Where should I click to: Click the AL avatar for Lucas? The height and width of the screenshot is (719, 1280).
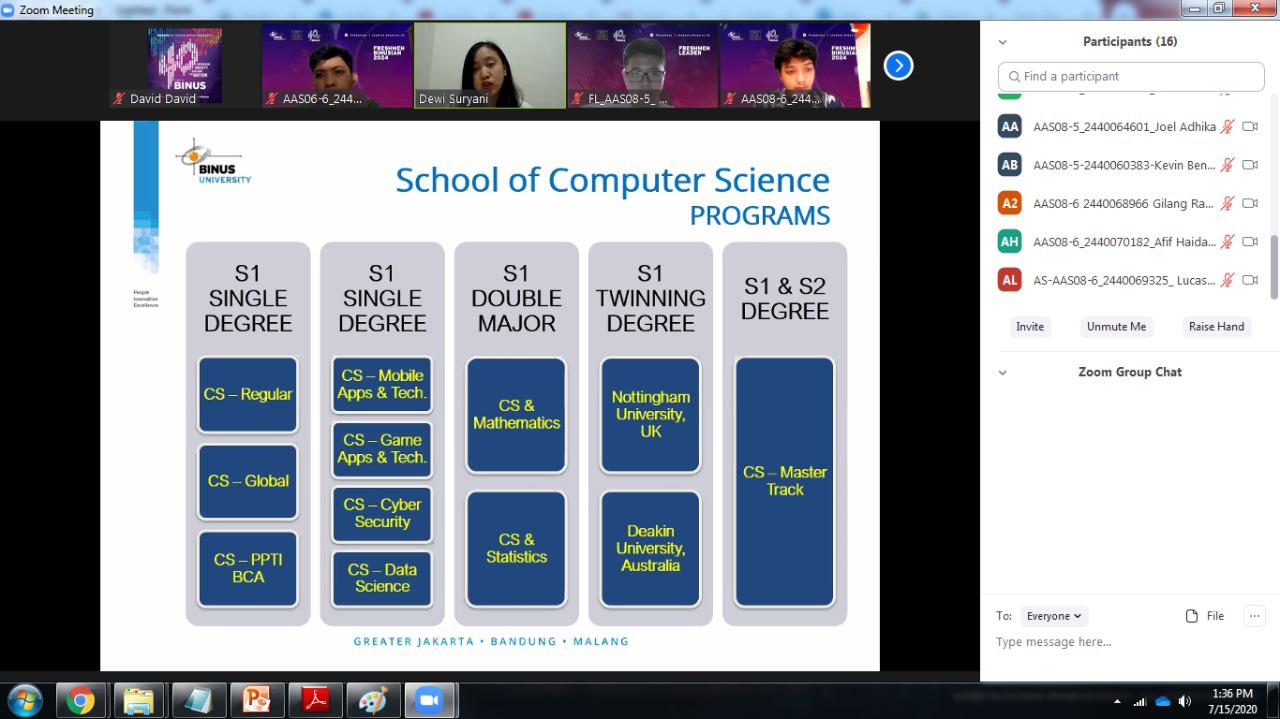1010,280
